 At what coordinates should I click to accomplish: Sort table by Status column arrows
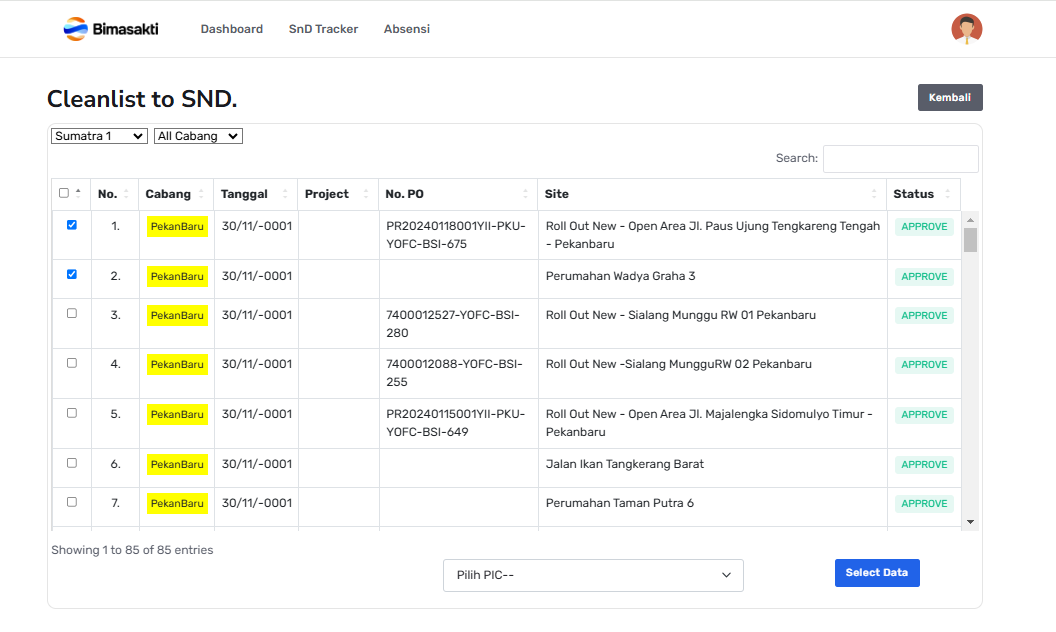point(946,194)
